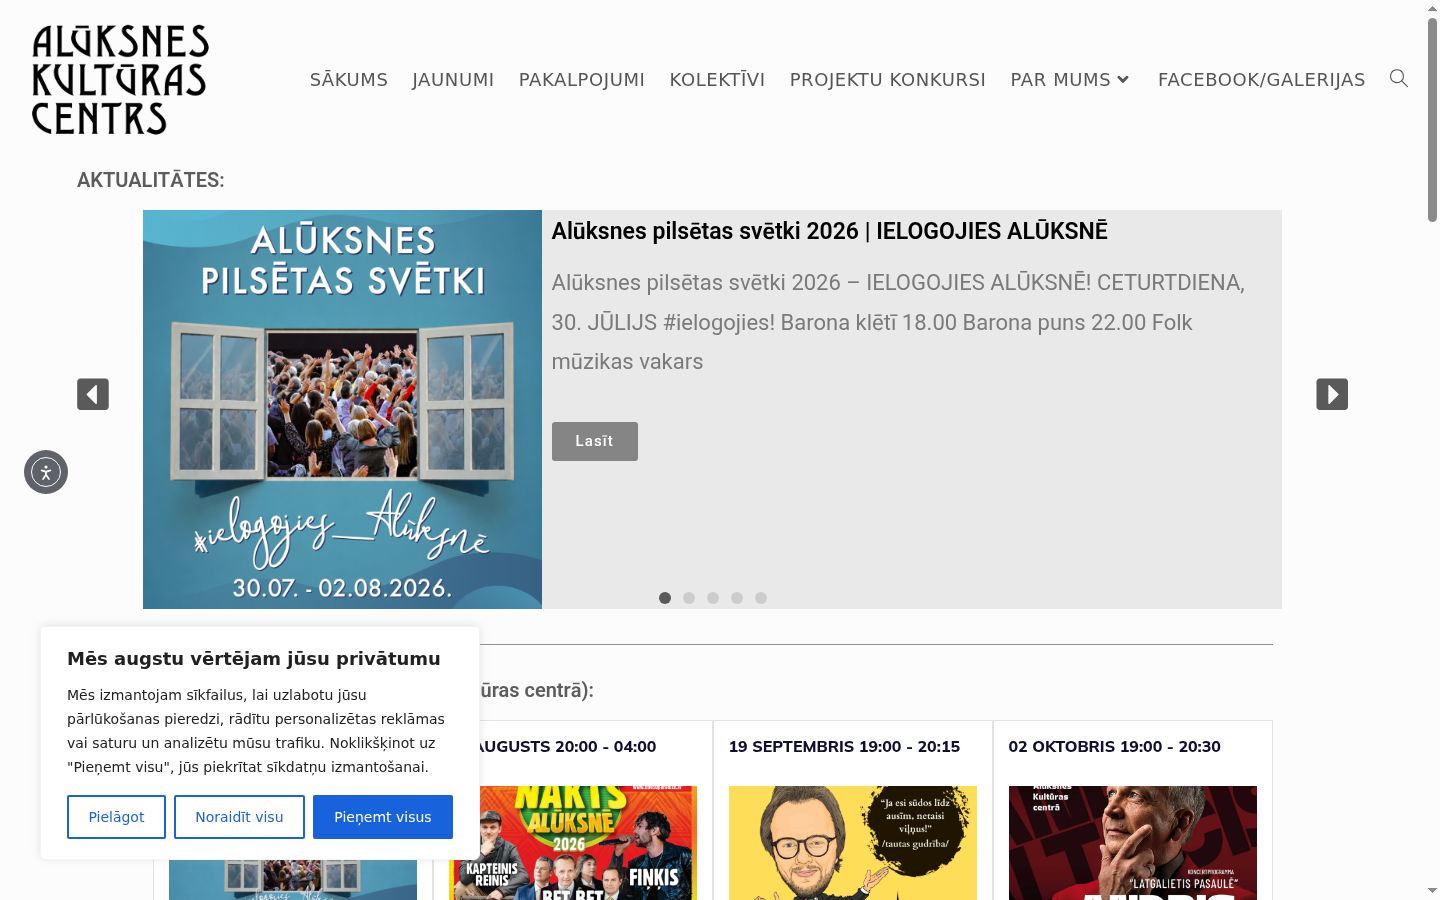This screenshot has height=900, width=1440.
Task: Select the second carousel dot
Action: pyautogui.click(x=689, y=598)
